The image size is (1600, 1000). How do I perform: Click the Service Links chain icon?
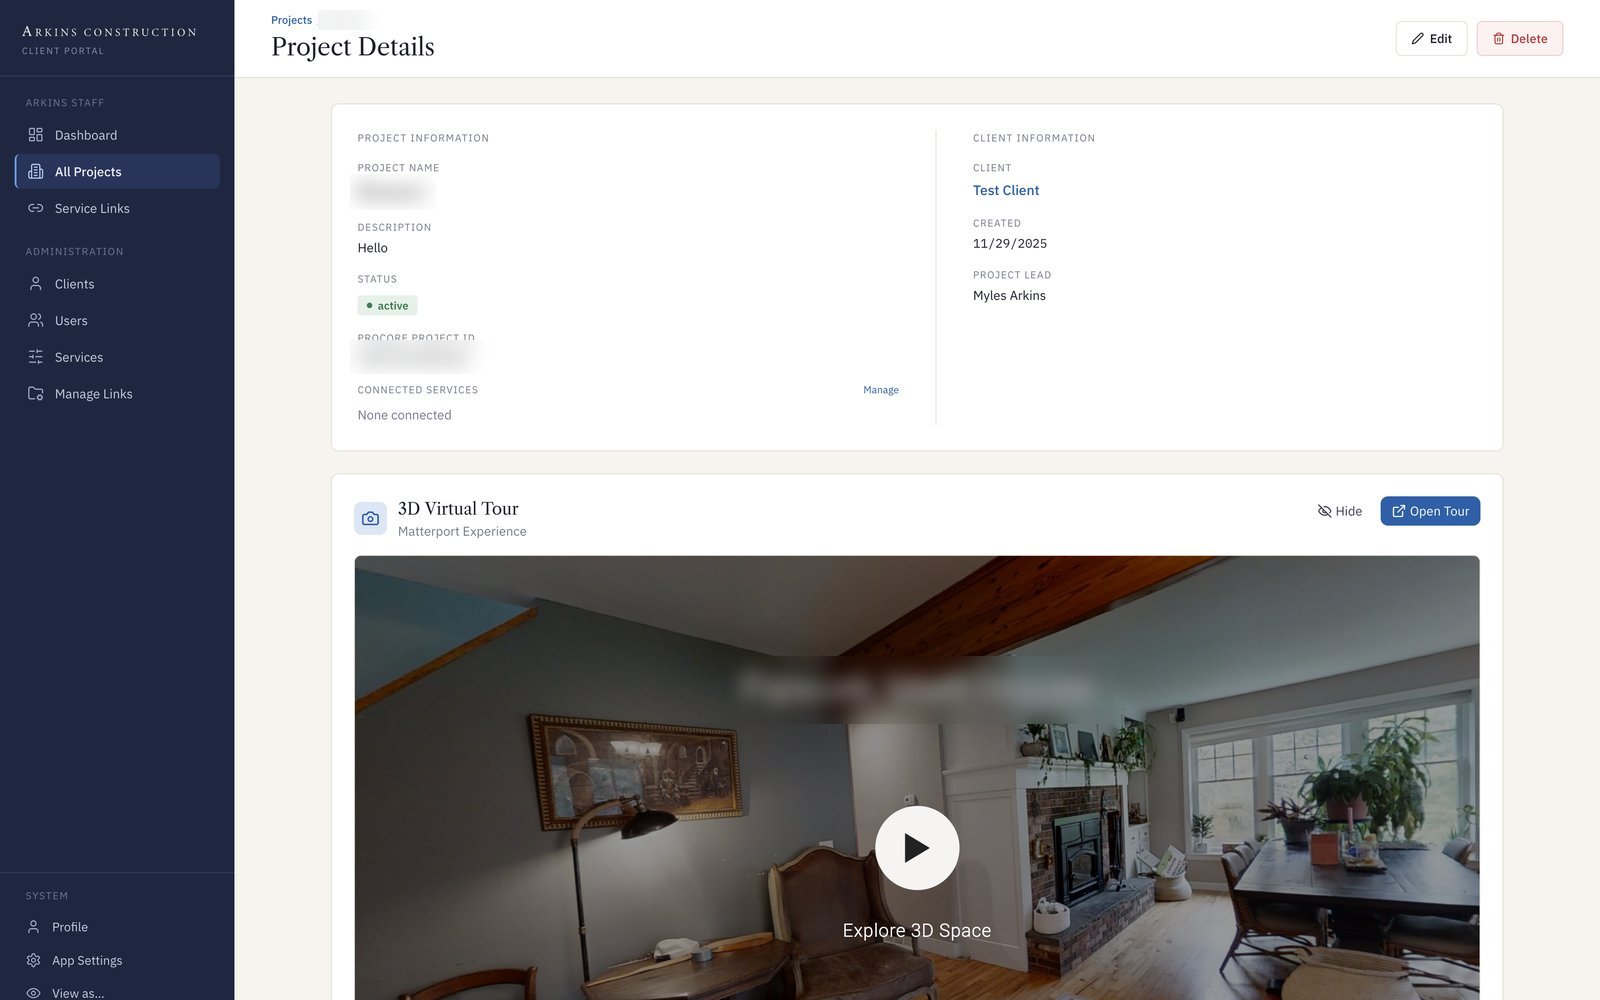tap(36, 208)
